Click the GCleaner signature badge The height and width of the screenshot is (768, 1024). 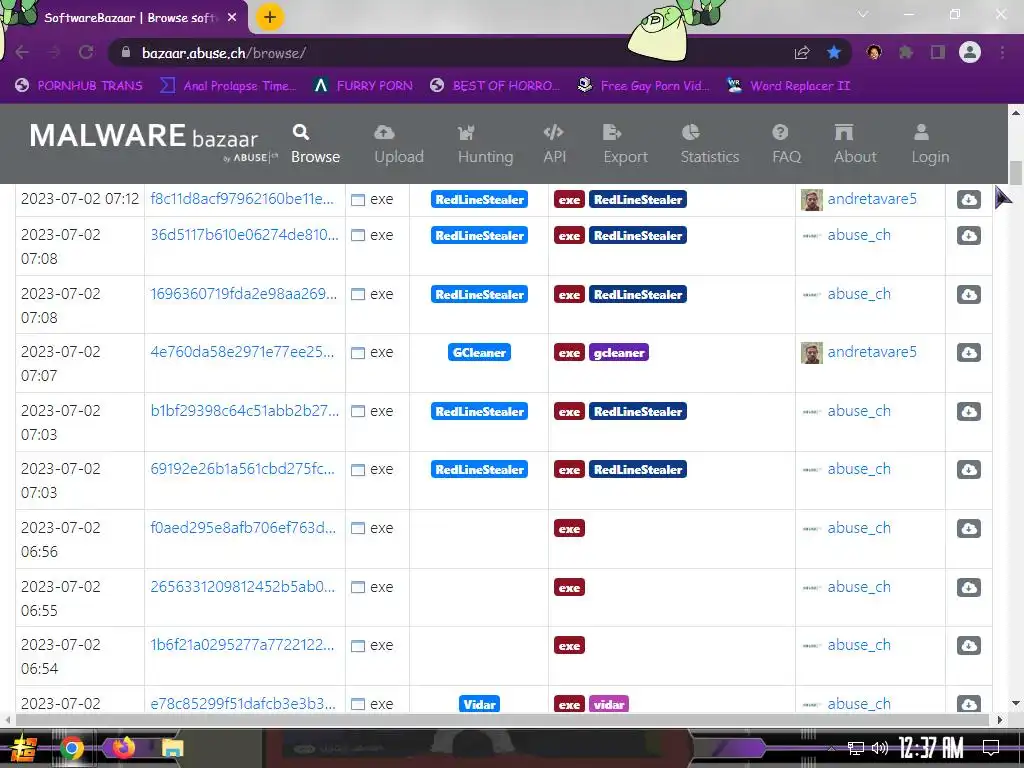point(479,353)
